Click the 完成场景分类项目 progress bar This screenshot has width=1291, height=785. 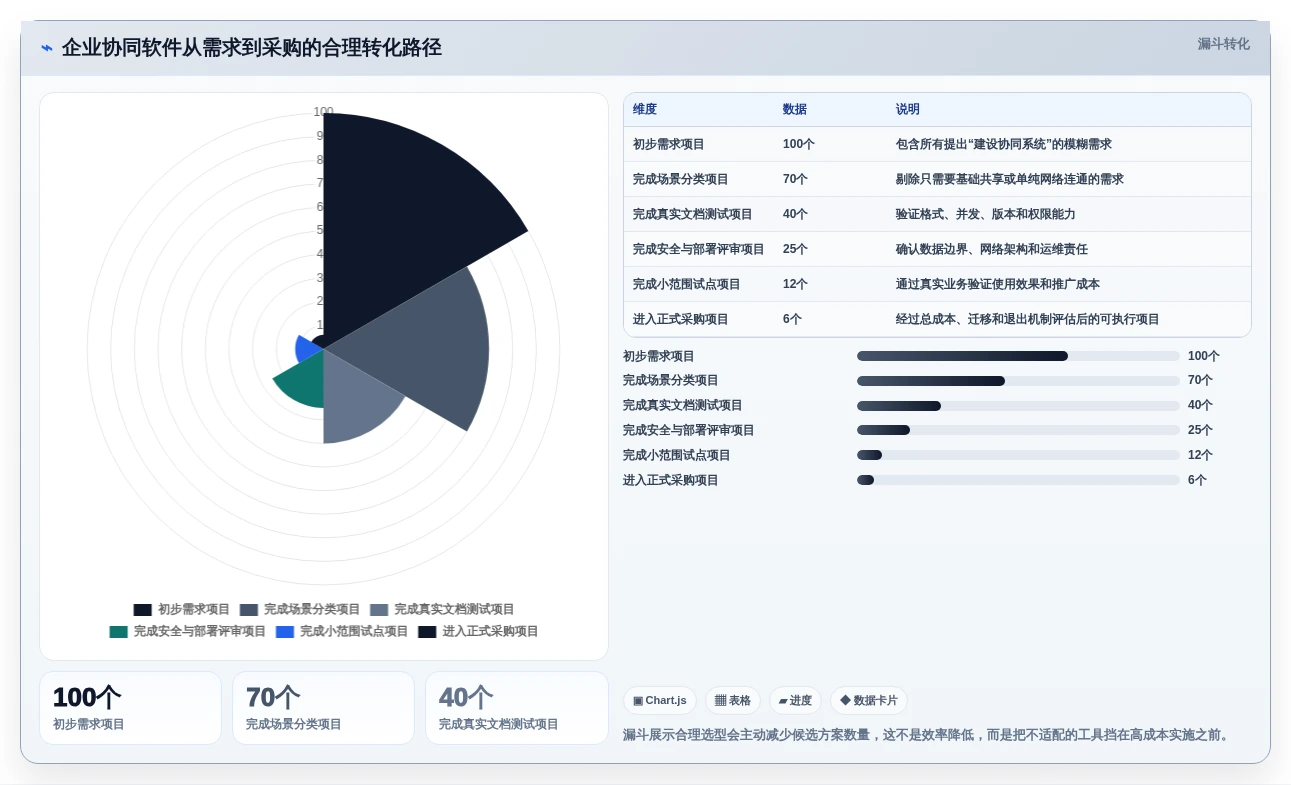click(x=1018, y=381)
